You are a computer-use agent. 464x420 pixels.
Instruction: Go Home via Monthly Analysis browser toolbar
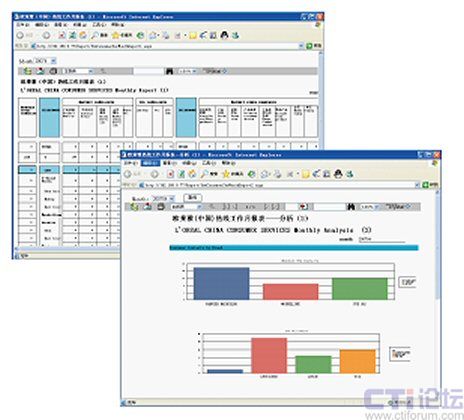tap(192, 174)
